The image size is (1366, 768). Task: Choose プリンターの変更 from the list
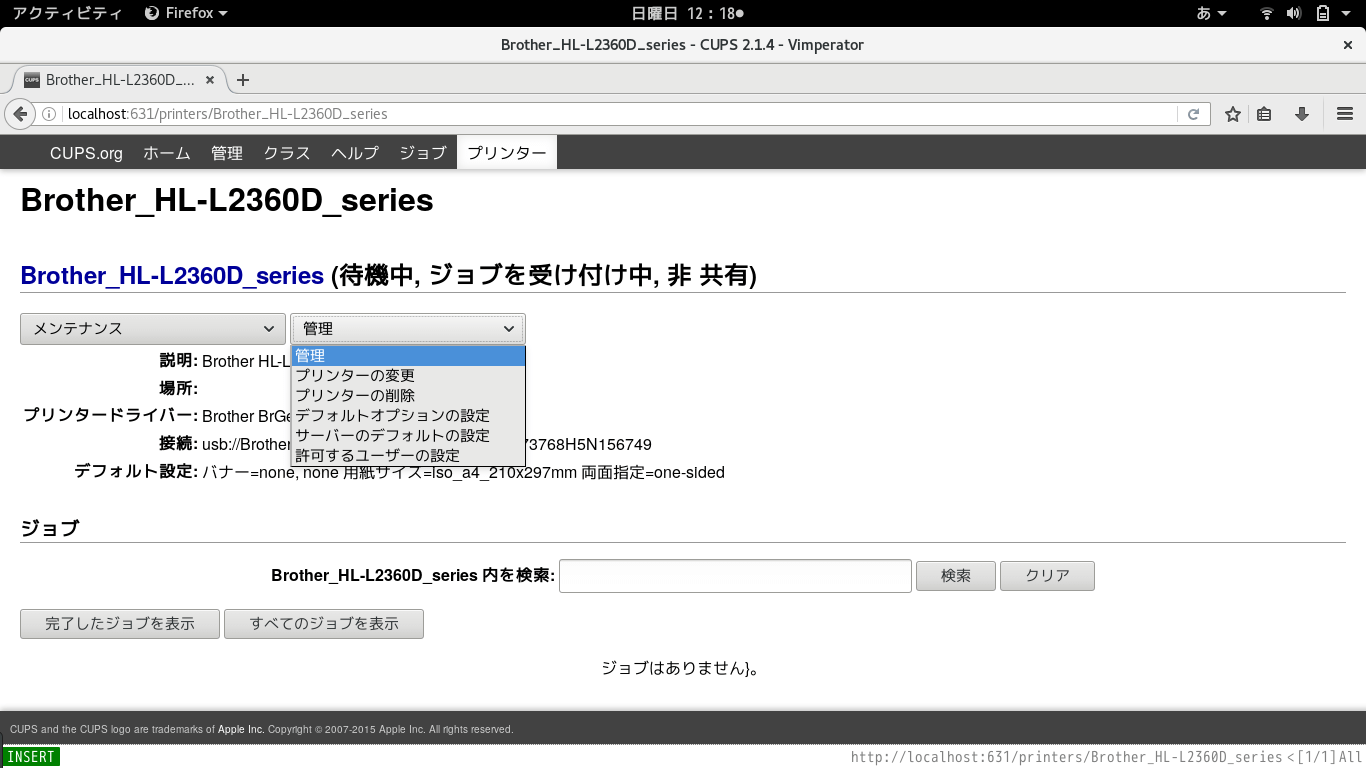(x=408, y=376)
